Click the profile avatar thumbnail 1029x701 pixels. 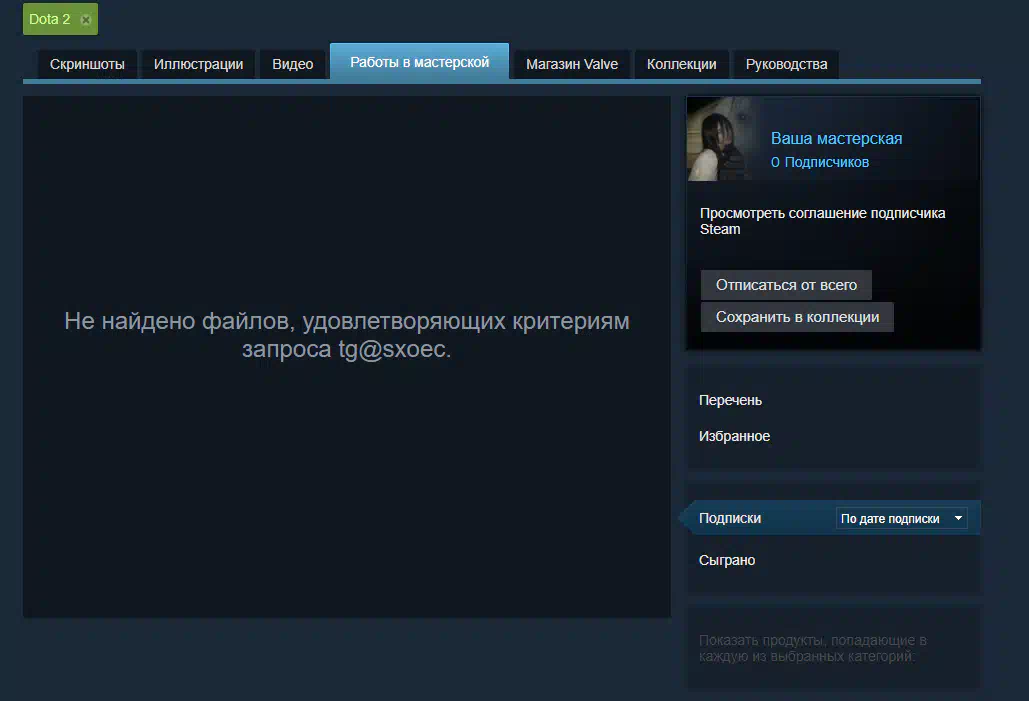pos(720,138)
